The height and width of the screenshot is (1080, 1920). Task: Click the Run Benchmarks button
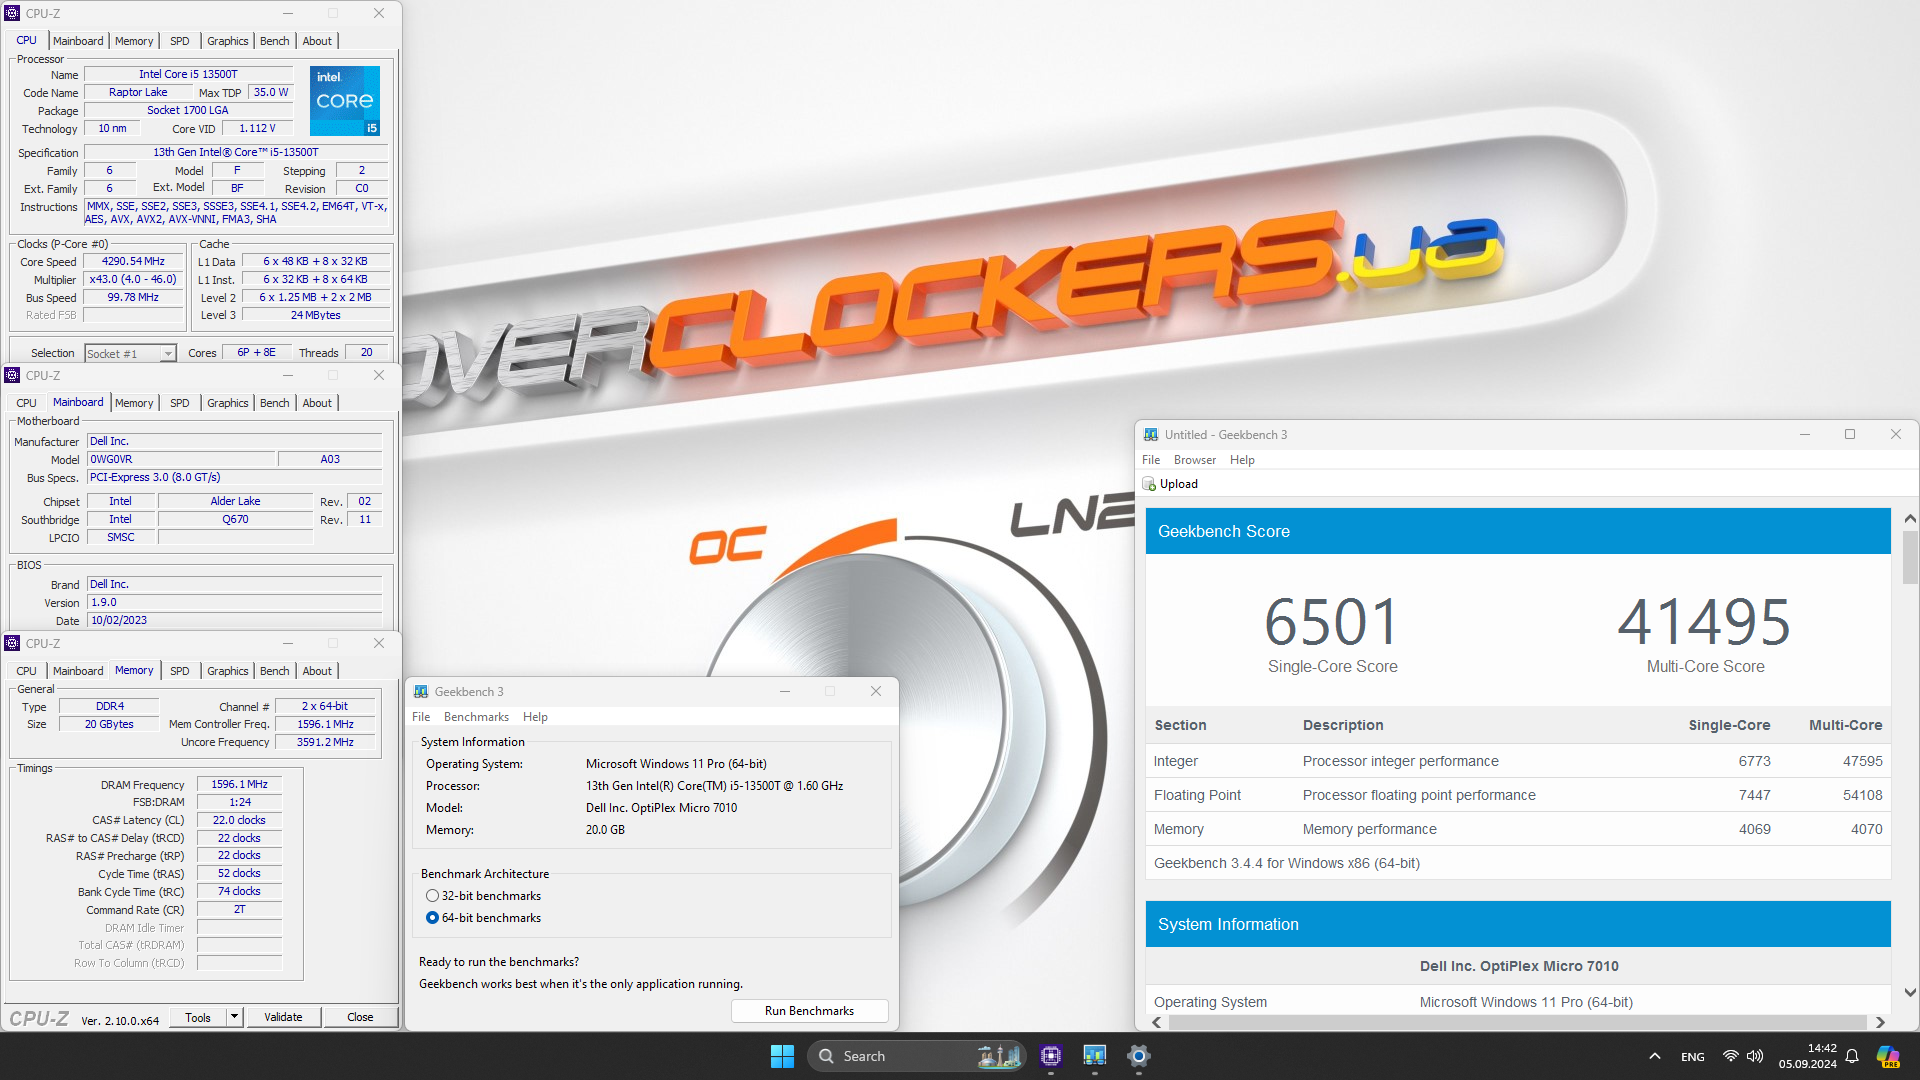(809, 1011)
